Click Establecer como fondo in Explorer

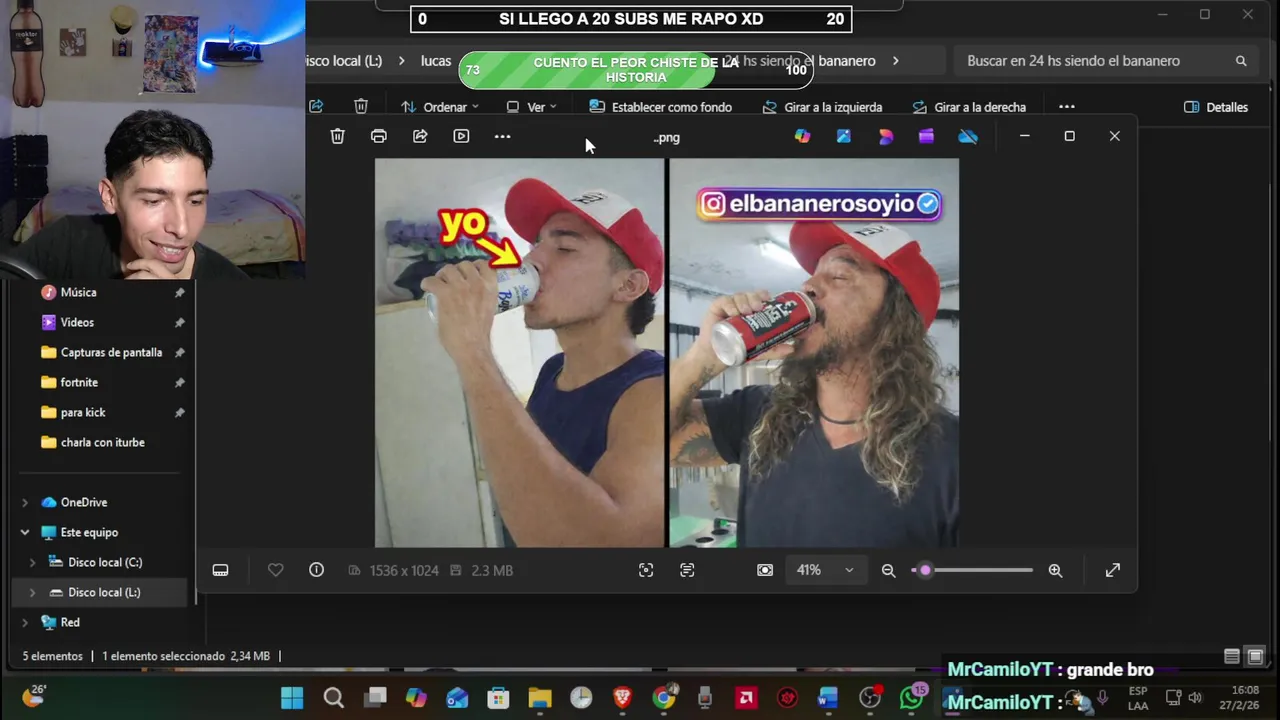tap(660, 107)
